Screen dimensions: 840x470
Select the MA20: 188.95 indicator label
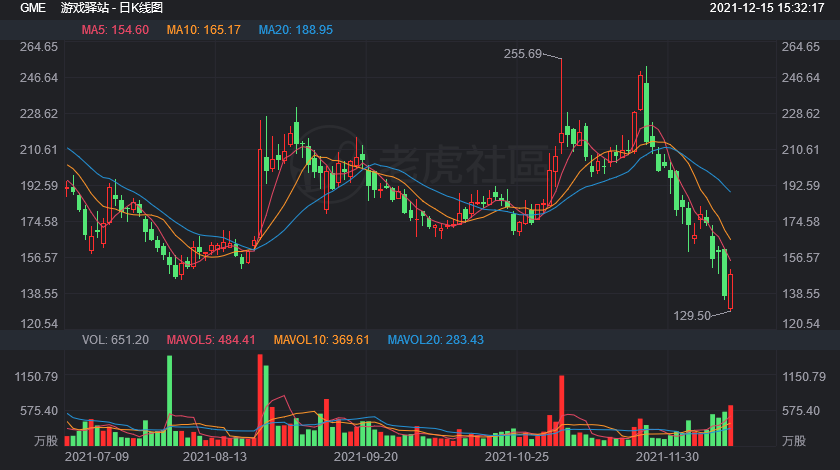(x=296, y=30)
